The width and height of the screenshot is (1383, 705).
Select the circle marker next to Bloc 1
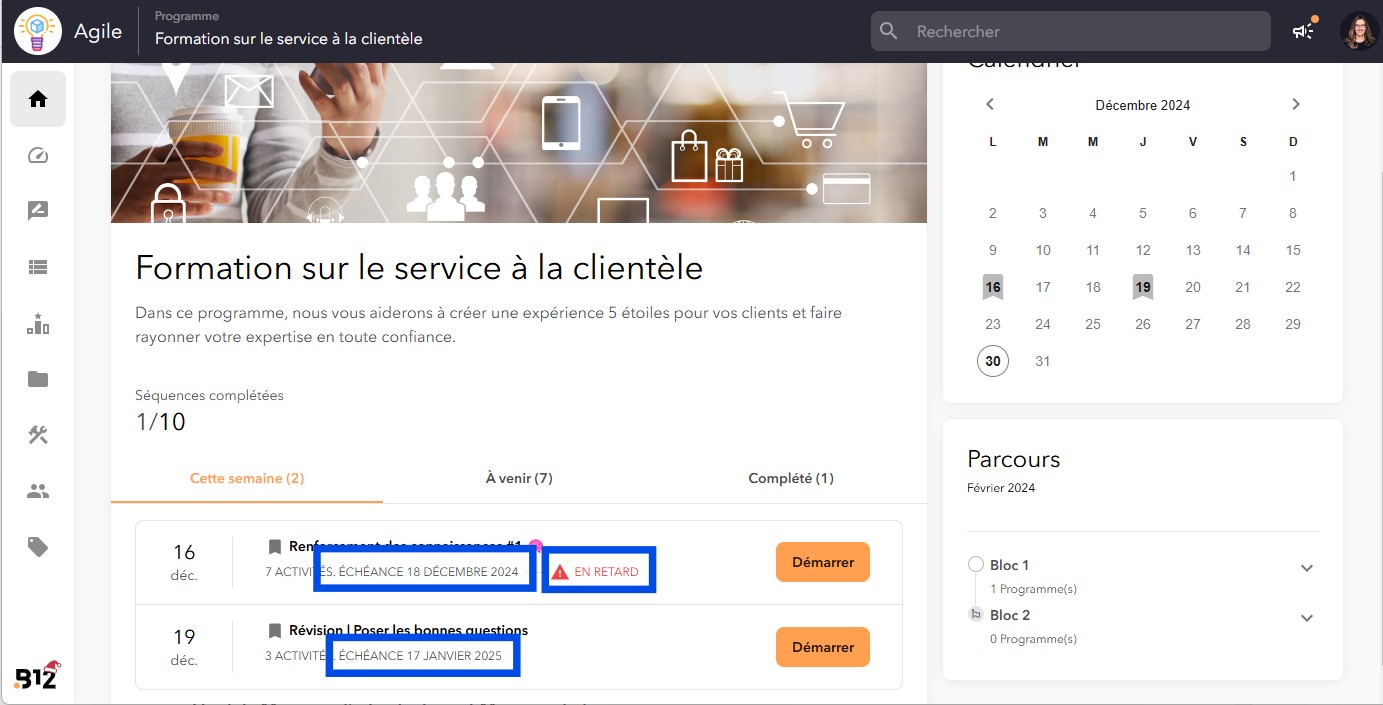coord(976,565)
